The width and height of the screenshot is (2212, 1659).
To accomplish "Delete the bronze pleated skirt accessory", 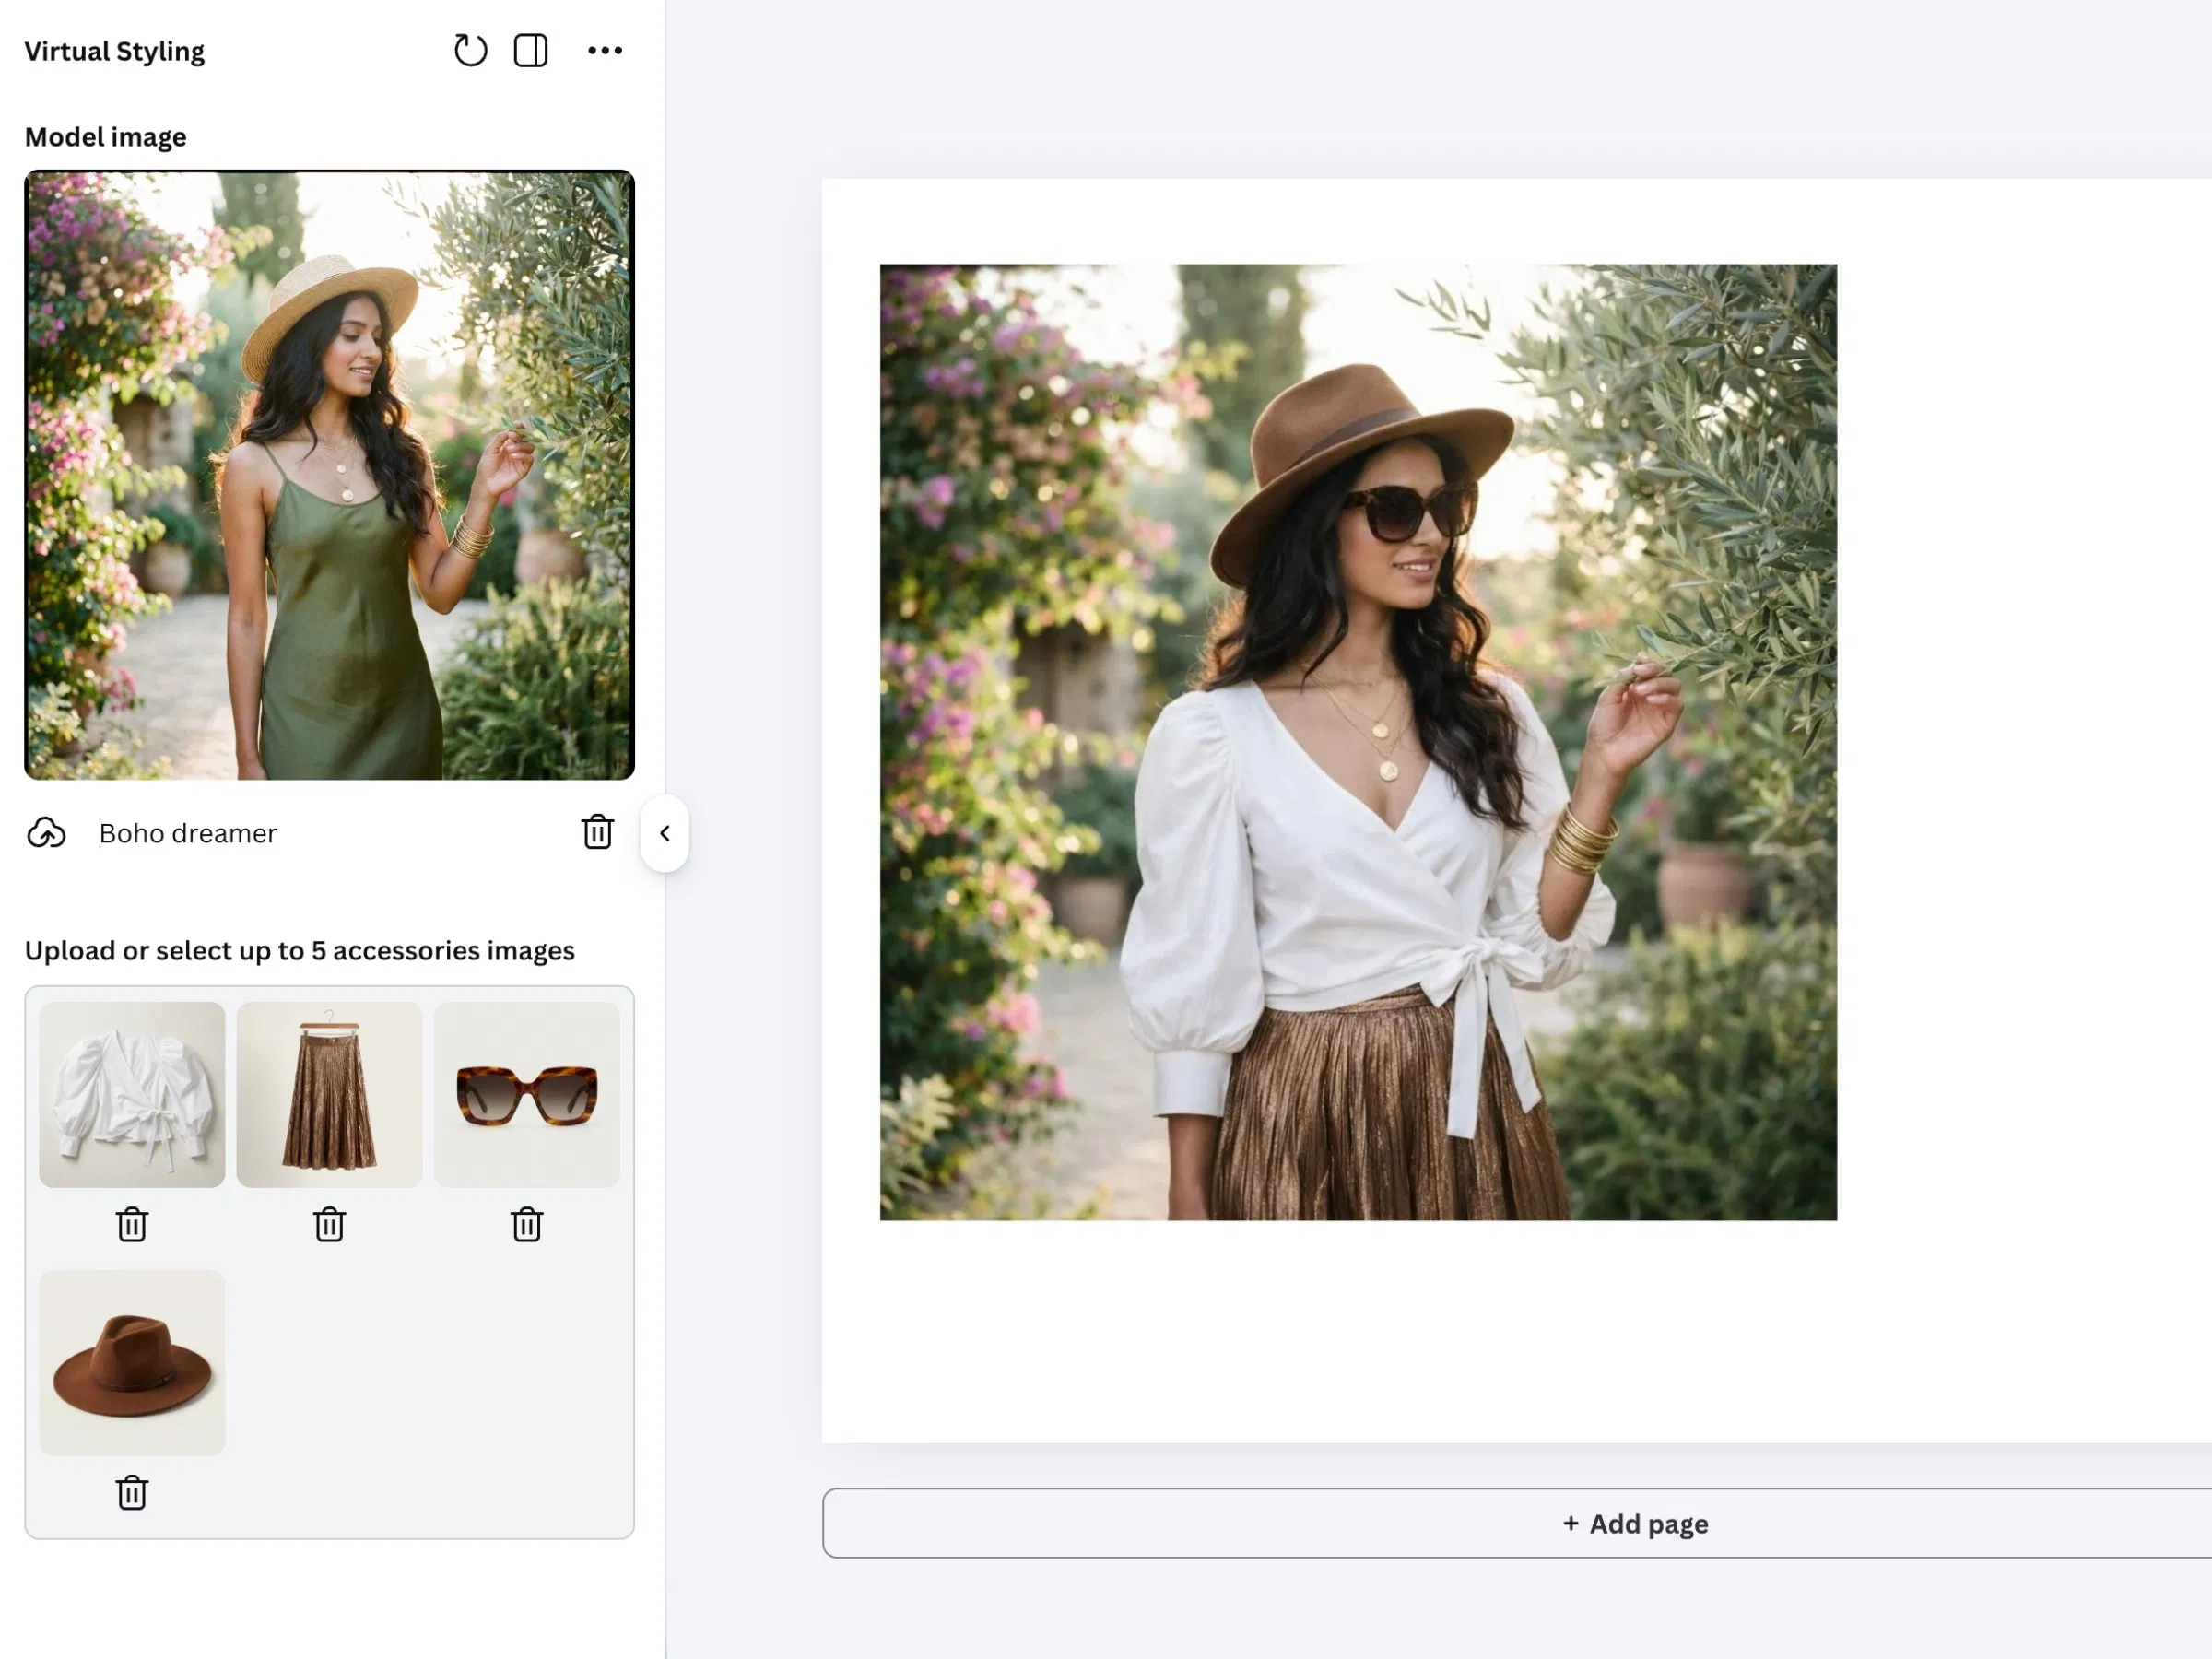I will (329, 1224).
